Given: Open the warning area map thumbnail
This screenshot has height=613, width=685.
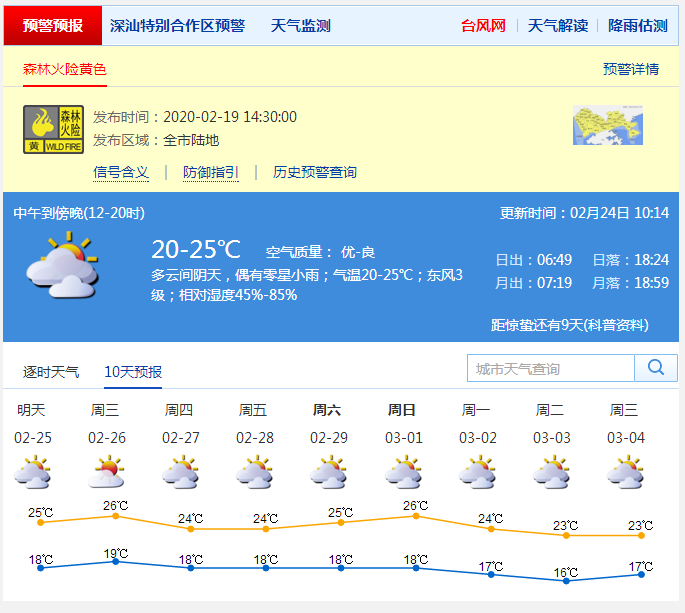Looking at the screenshot, I should pos(607,126).
